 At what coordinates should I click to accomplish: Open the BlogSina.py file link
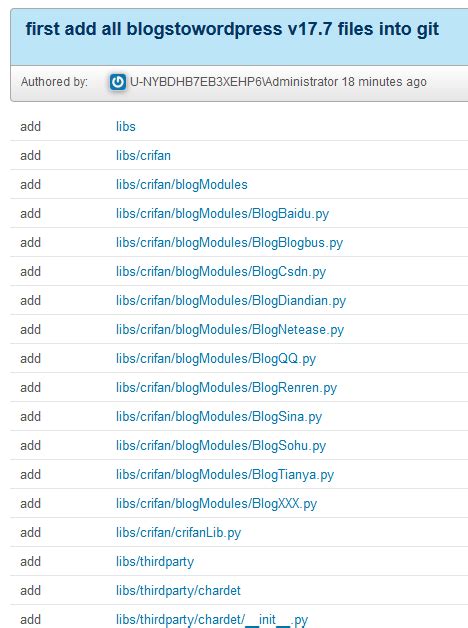tap(219, 417)
